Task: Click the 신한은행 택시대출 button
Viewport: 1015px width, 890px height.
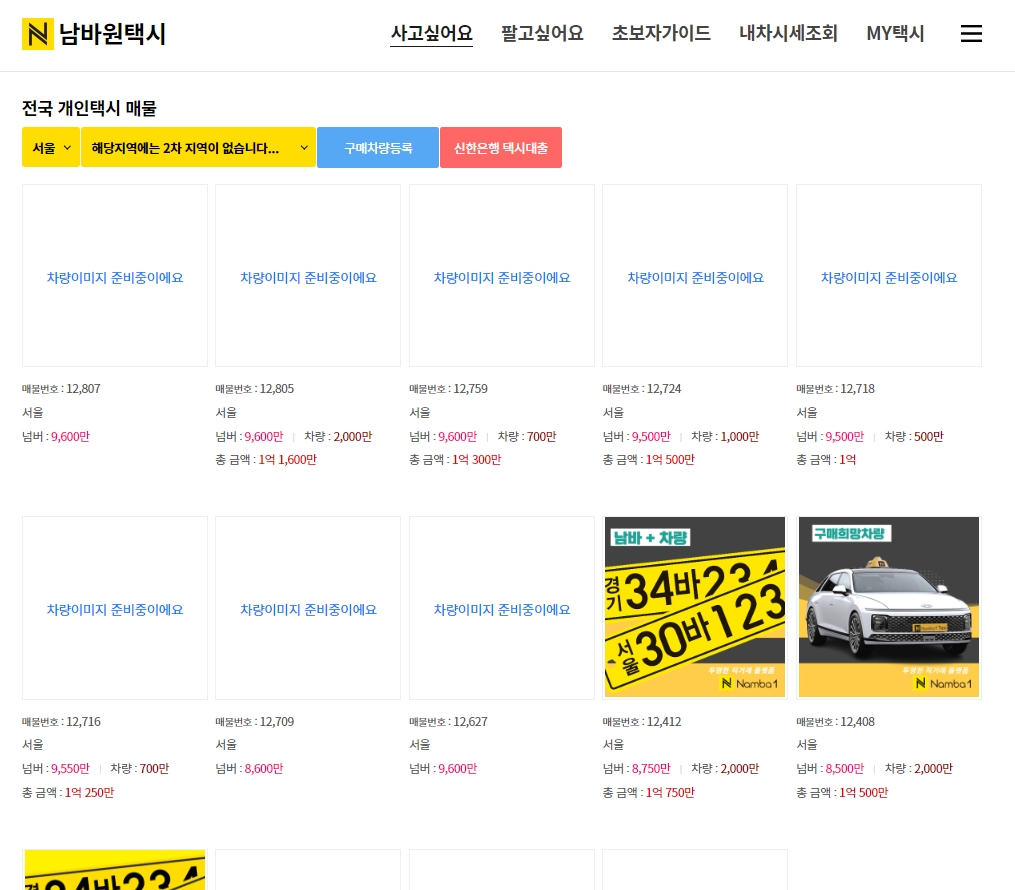Action: pyautogui.click(x=501, y=148)
